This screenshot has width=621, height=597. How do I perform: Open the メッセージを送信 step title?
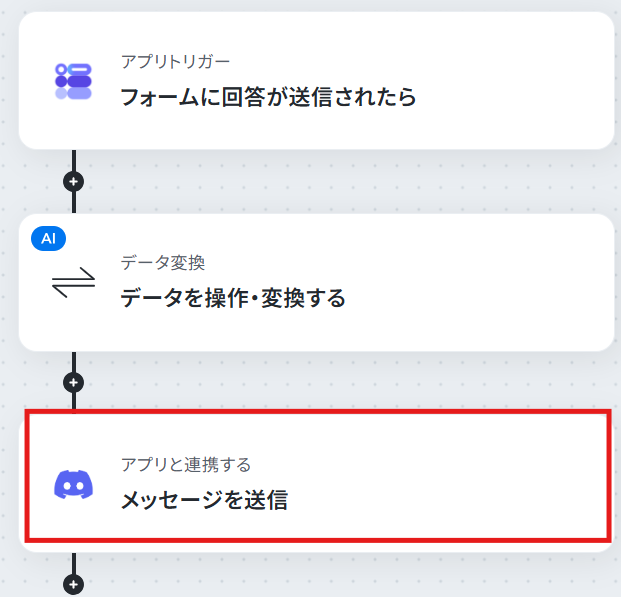tap(204, 500)
